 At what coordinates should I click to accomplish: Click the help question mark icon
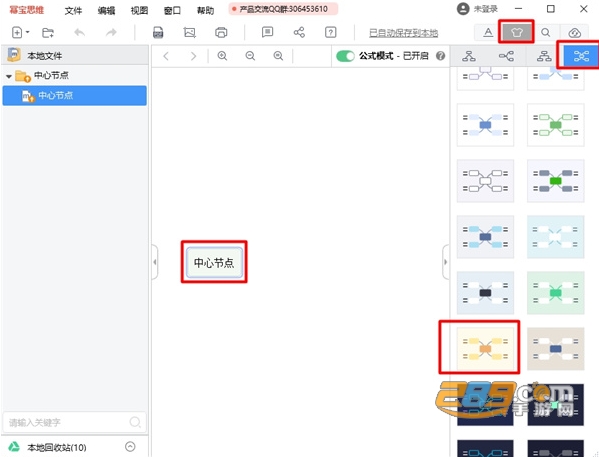coord(331,32)
